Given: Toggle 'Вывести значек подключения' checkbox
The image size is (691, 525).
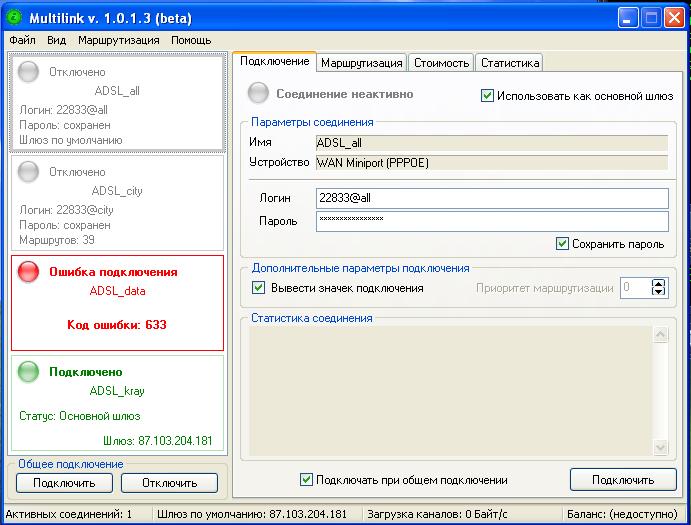Looking at the screenshot, I should click(x=259, y=288).
